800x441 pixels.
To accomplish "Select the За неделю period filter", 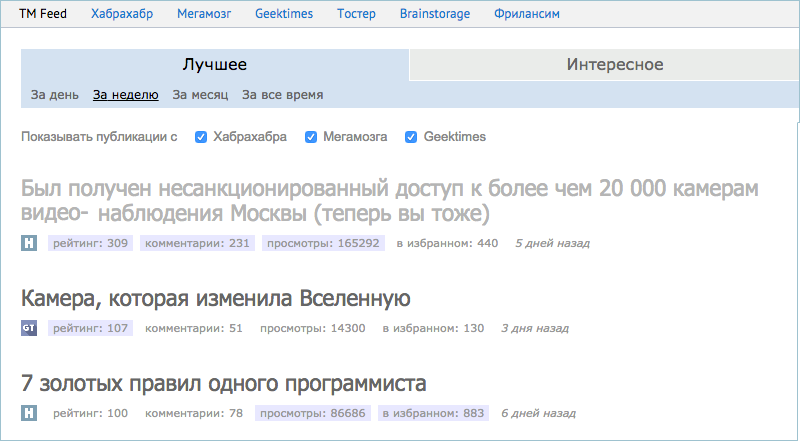I will pos(126,95).
